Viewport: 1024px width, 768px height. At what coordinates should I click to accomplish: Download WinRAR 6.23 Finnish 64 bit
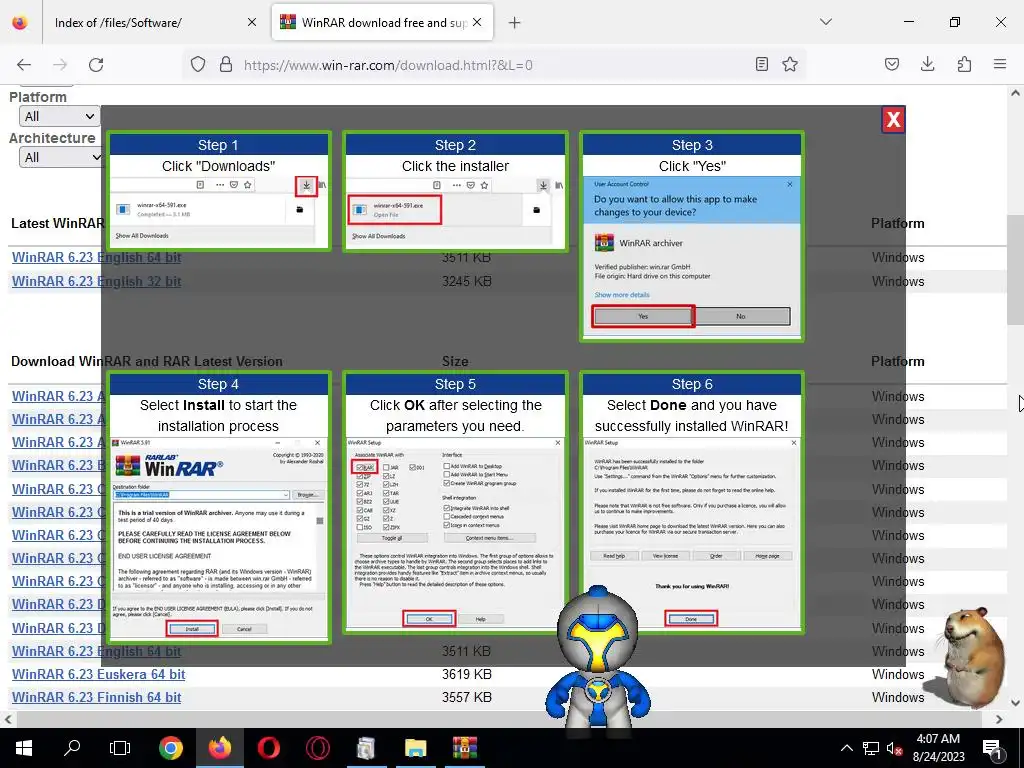[x=97, y=697]
